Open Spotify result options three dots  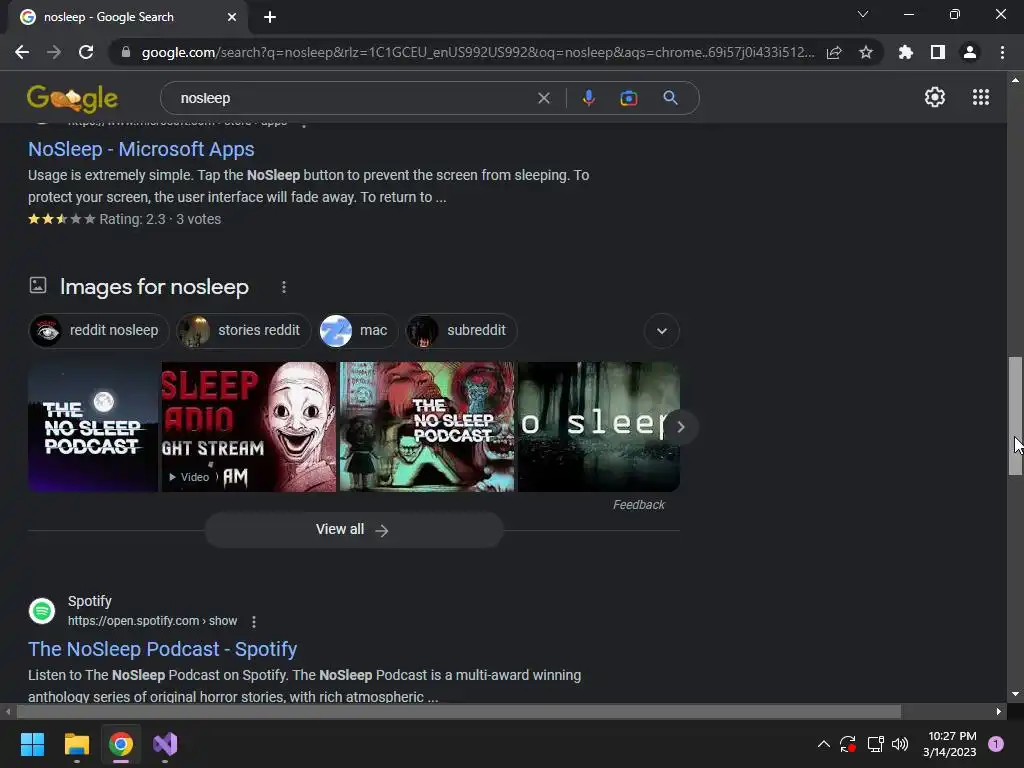254,622
